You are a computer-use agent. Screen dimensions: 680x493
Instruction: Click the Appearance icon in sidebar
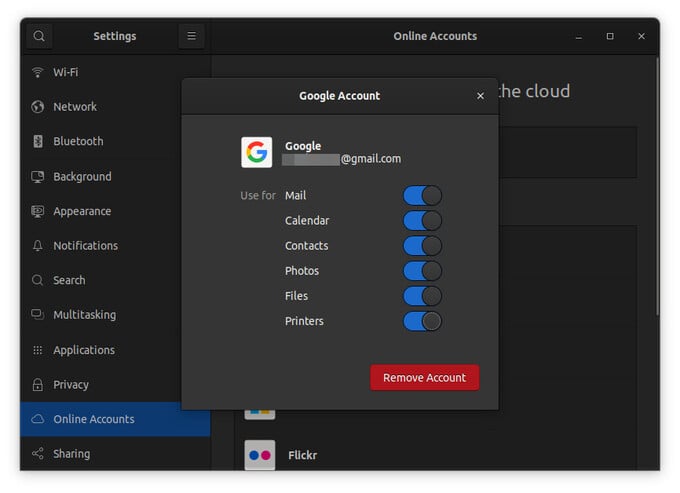38,211
